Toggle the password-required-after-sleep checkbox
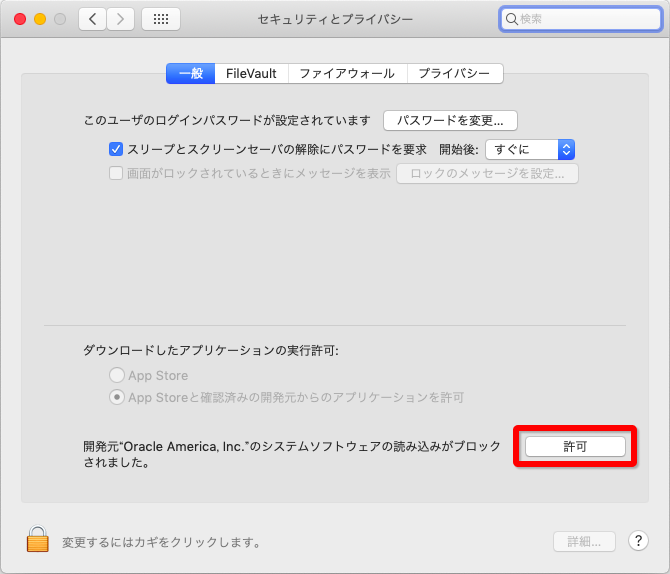Screen dimensions: 670x574 (116, 149)
